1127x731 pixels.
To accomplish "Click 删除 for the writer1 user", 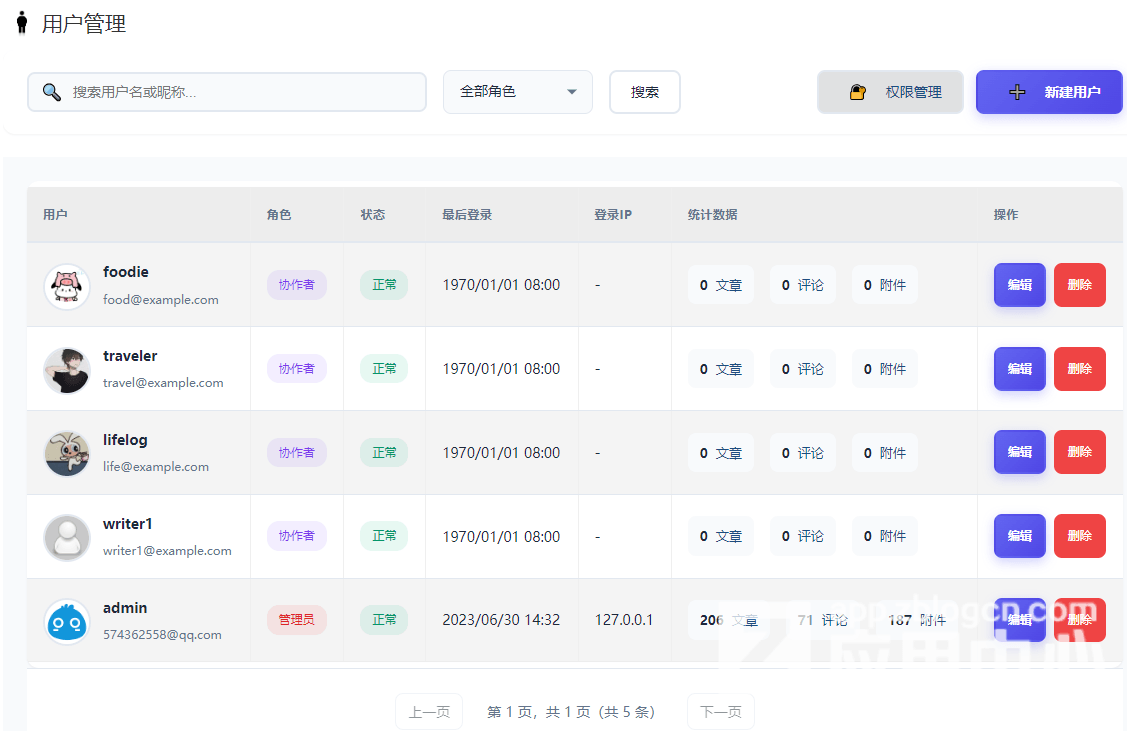I will tap(1079, 536).
